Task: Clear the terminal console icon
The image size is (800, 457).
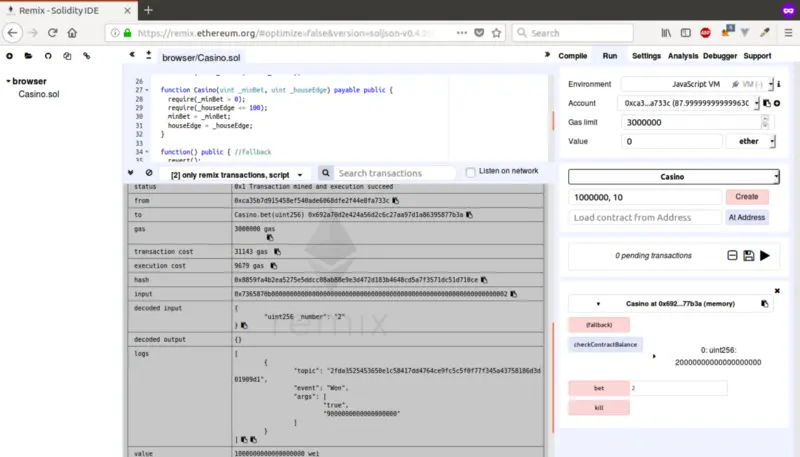Action: coord(149,173)
